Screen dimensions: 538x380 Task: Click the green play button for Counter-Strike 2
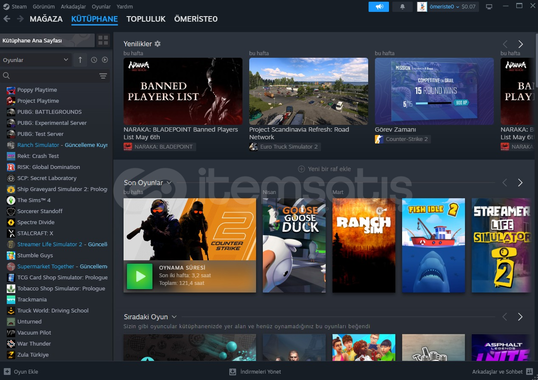pos(140,276)
